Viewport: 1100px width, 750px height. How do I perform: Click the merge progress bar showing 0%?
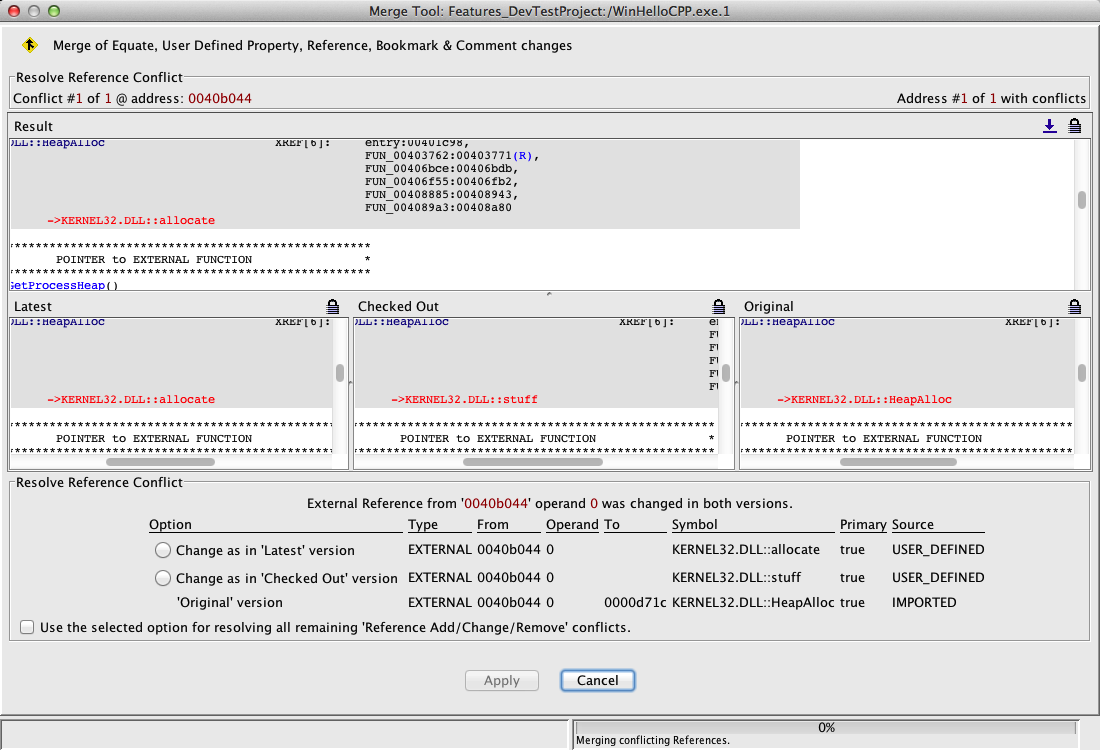[x=826, y=728]
